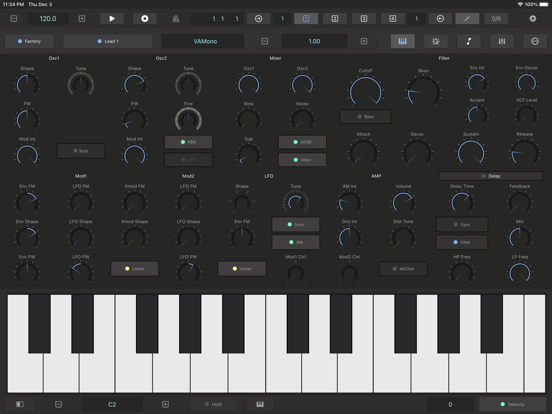Enable the Bass button under Cutoff
This screenshot has height=414, width=552.
click(x=365, y=117)
